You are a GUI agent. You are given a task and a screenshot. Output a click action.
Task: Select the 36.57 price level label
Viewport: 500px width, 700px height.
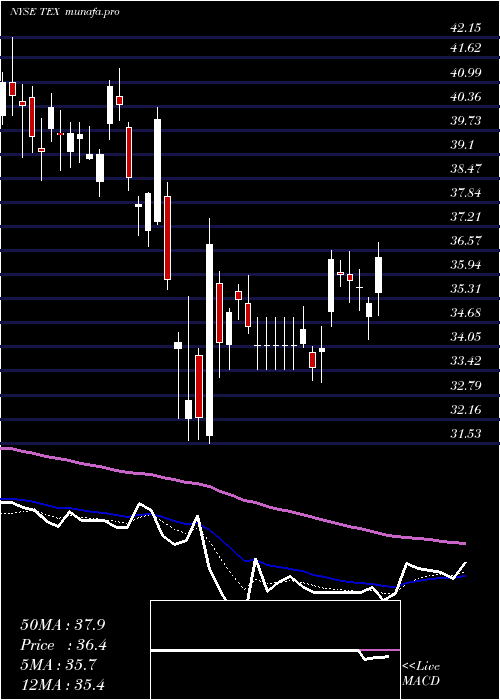[465, 241]
